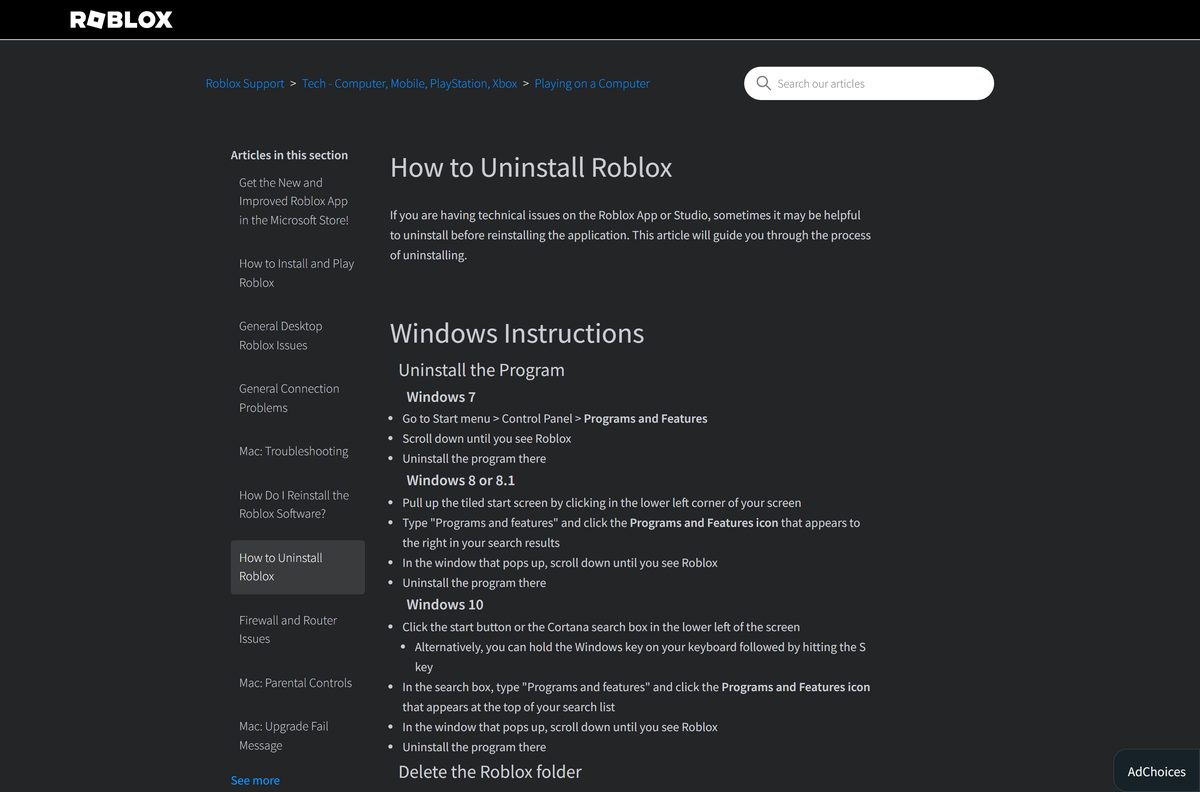Go to 'Playing on a Computer' breadcrumb
Screen dimensions: 1200x792
point(592,83)
